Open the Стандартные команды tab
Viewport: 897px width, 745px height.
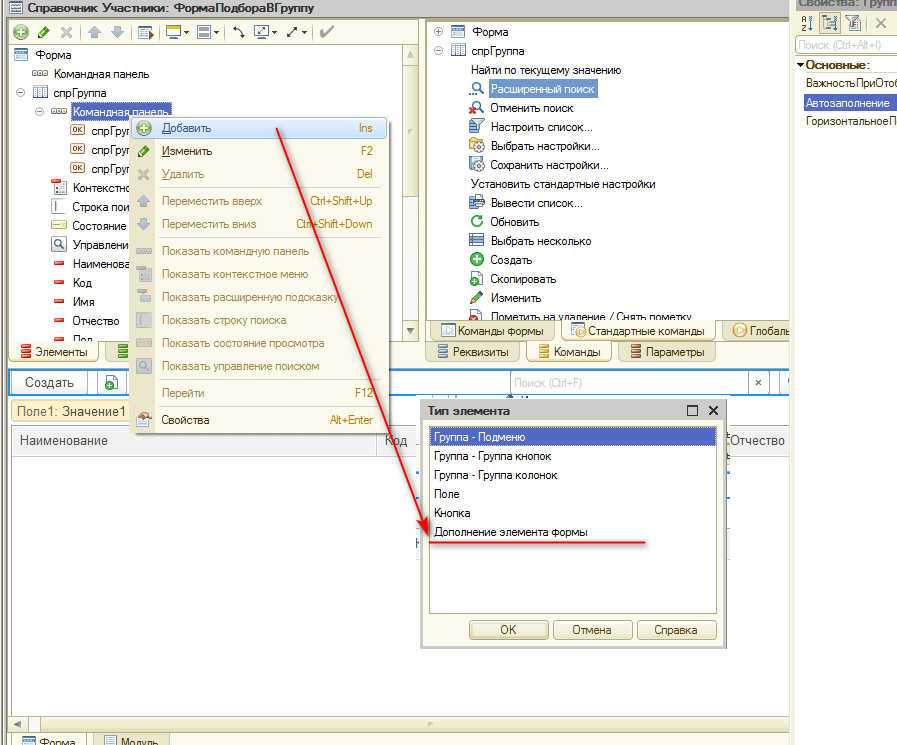point(635,331)
